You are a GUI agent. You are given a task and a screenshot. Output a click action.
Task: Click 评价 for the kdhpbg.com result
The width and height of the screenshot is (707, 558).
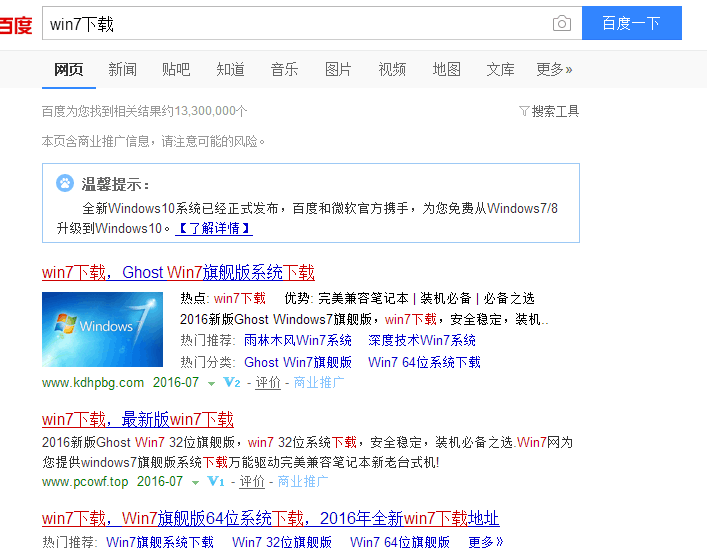pyautogui.click(x=268, y=383)
